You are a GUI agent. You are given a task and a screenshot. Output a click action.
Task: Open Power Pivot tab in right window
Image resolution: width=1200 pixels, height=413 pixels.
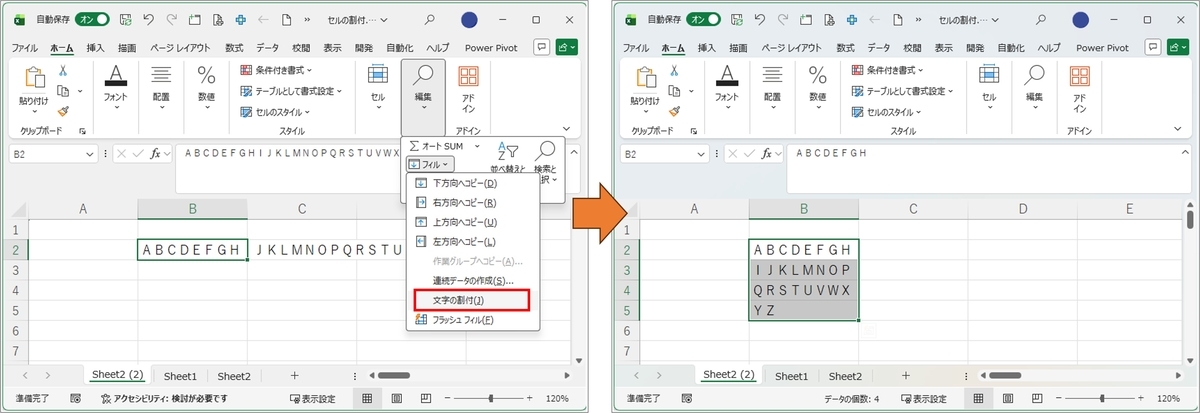click(x=1102, y=47)
